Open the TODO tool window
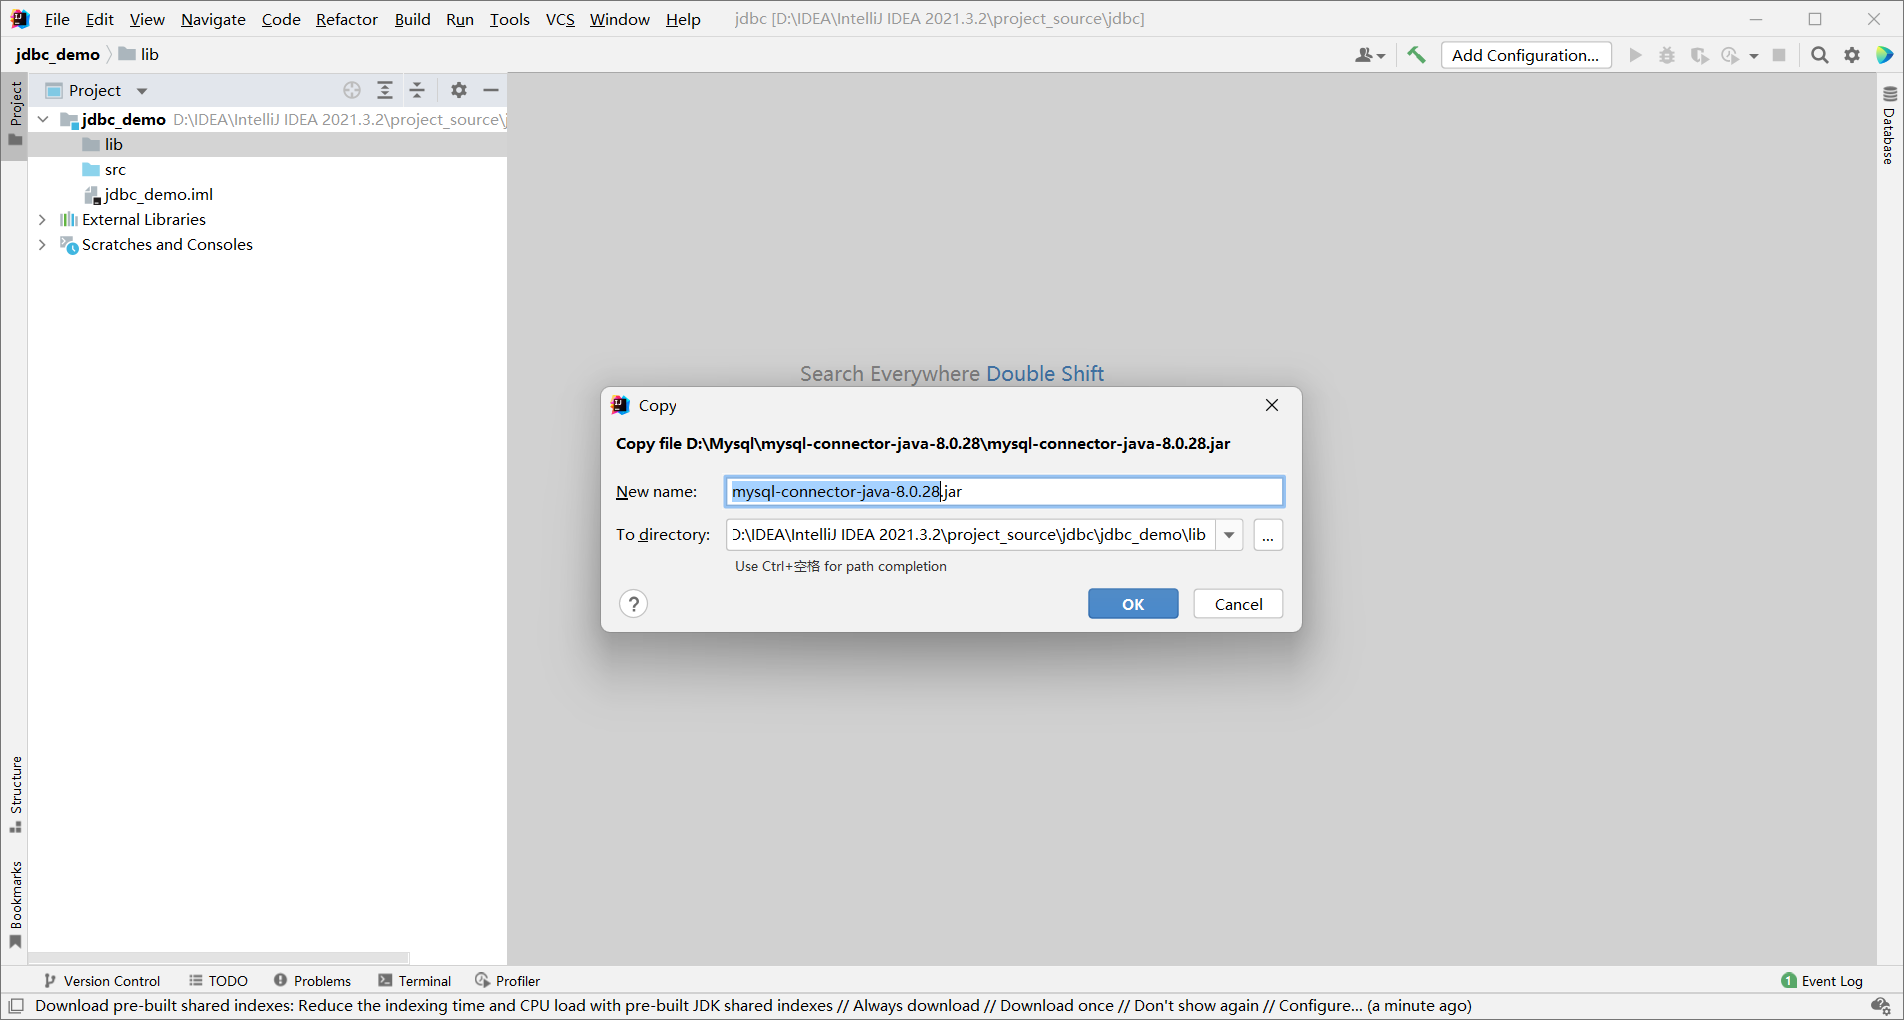This screenshot has height=1020, width=1904. pyautogui.click(x=218, y=981)
